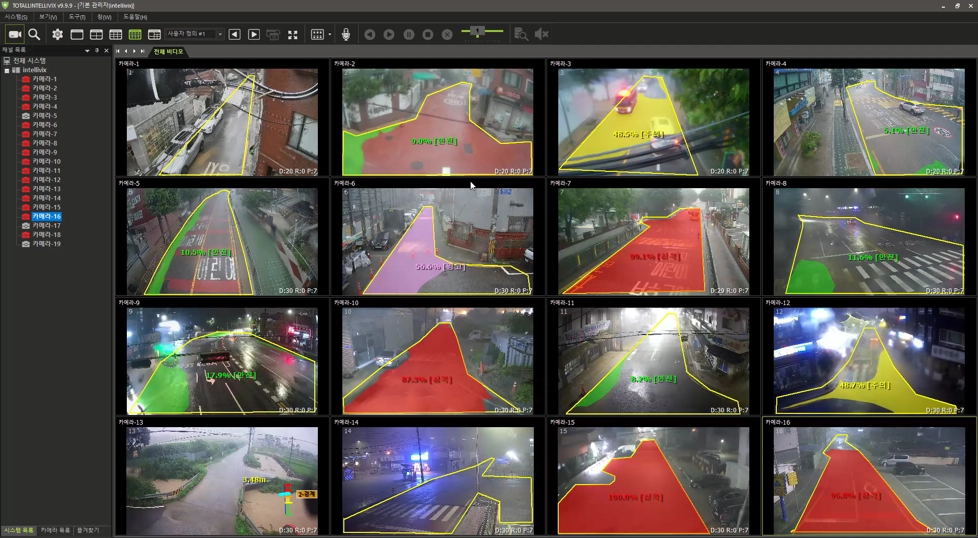Jump to last tab navigation arrow
This screenshot has width=978, height=538.
tap(142, 51)
